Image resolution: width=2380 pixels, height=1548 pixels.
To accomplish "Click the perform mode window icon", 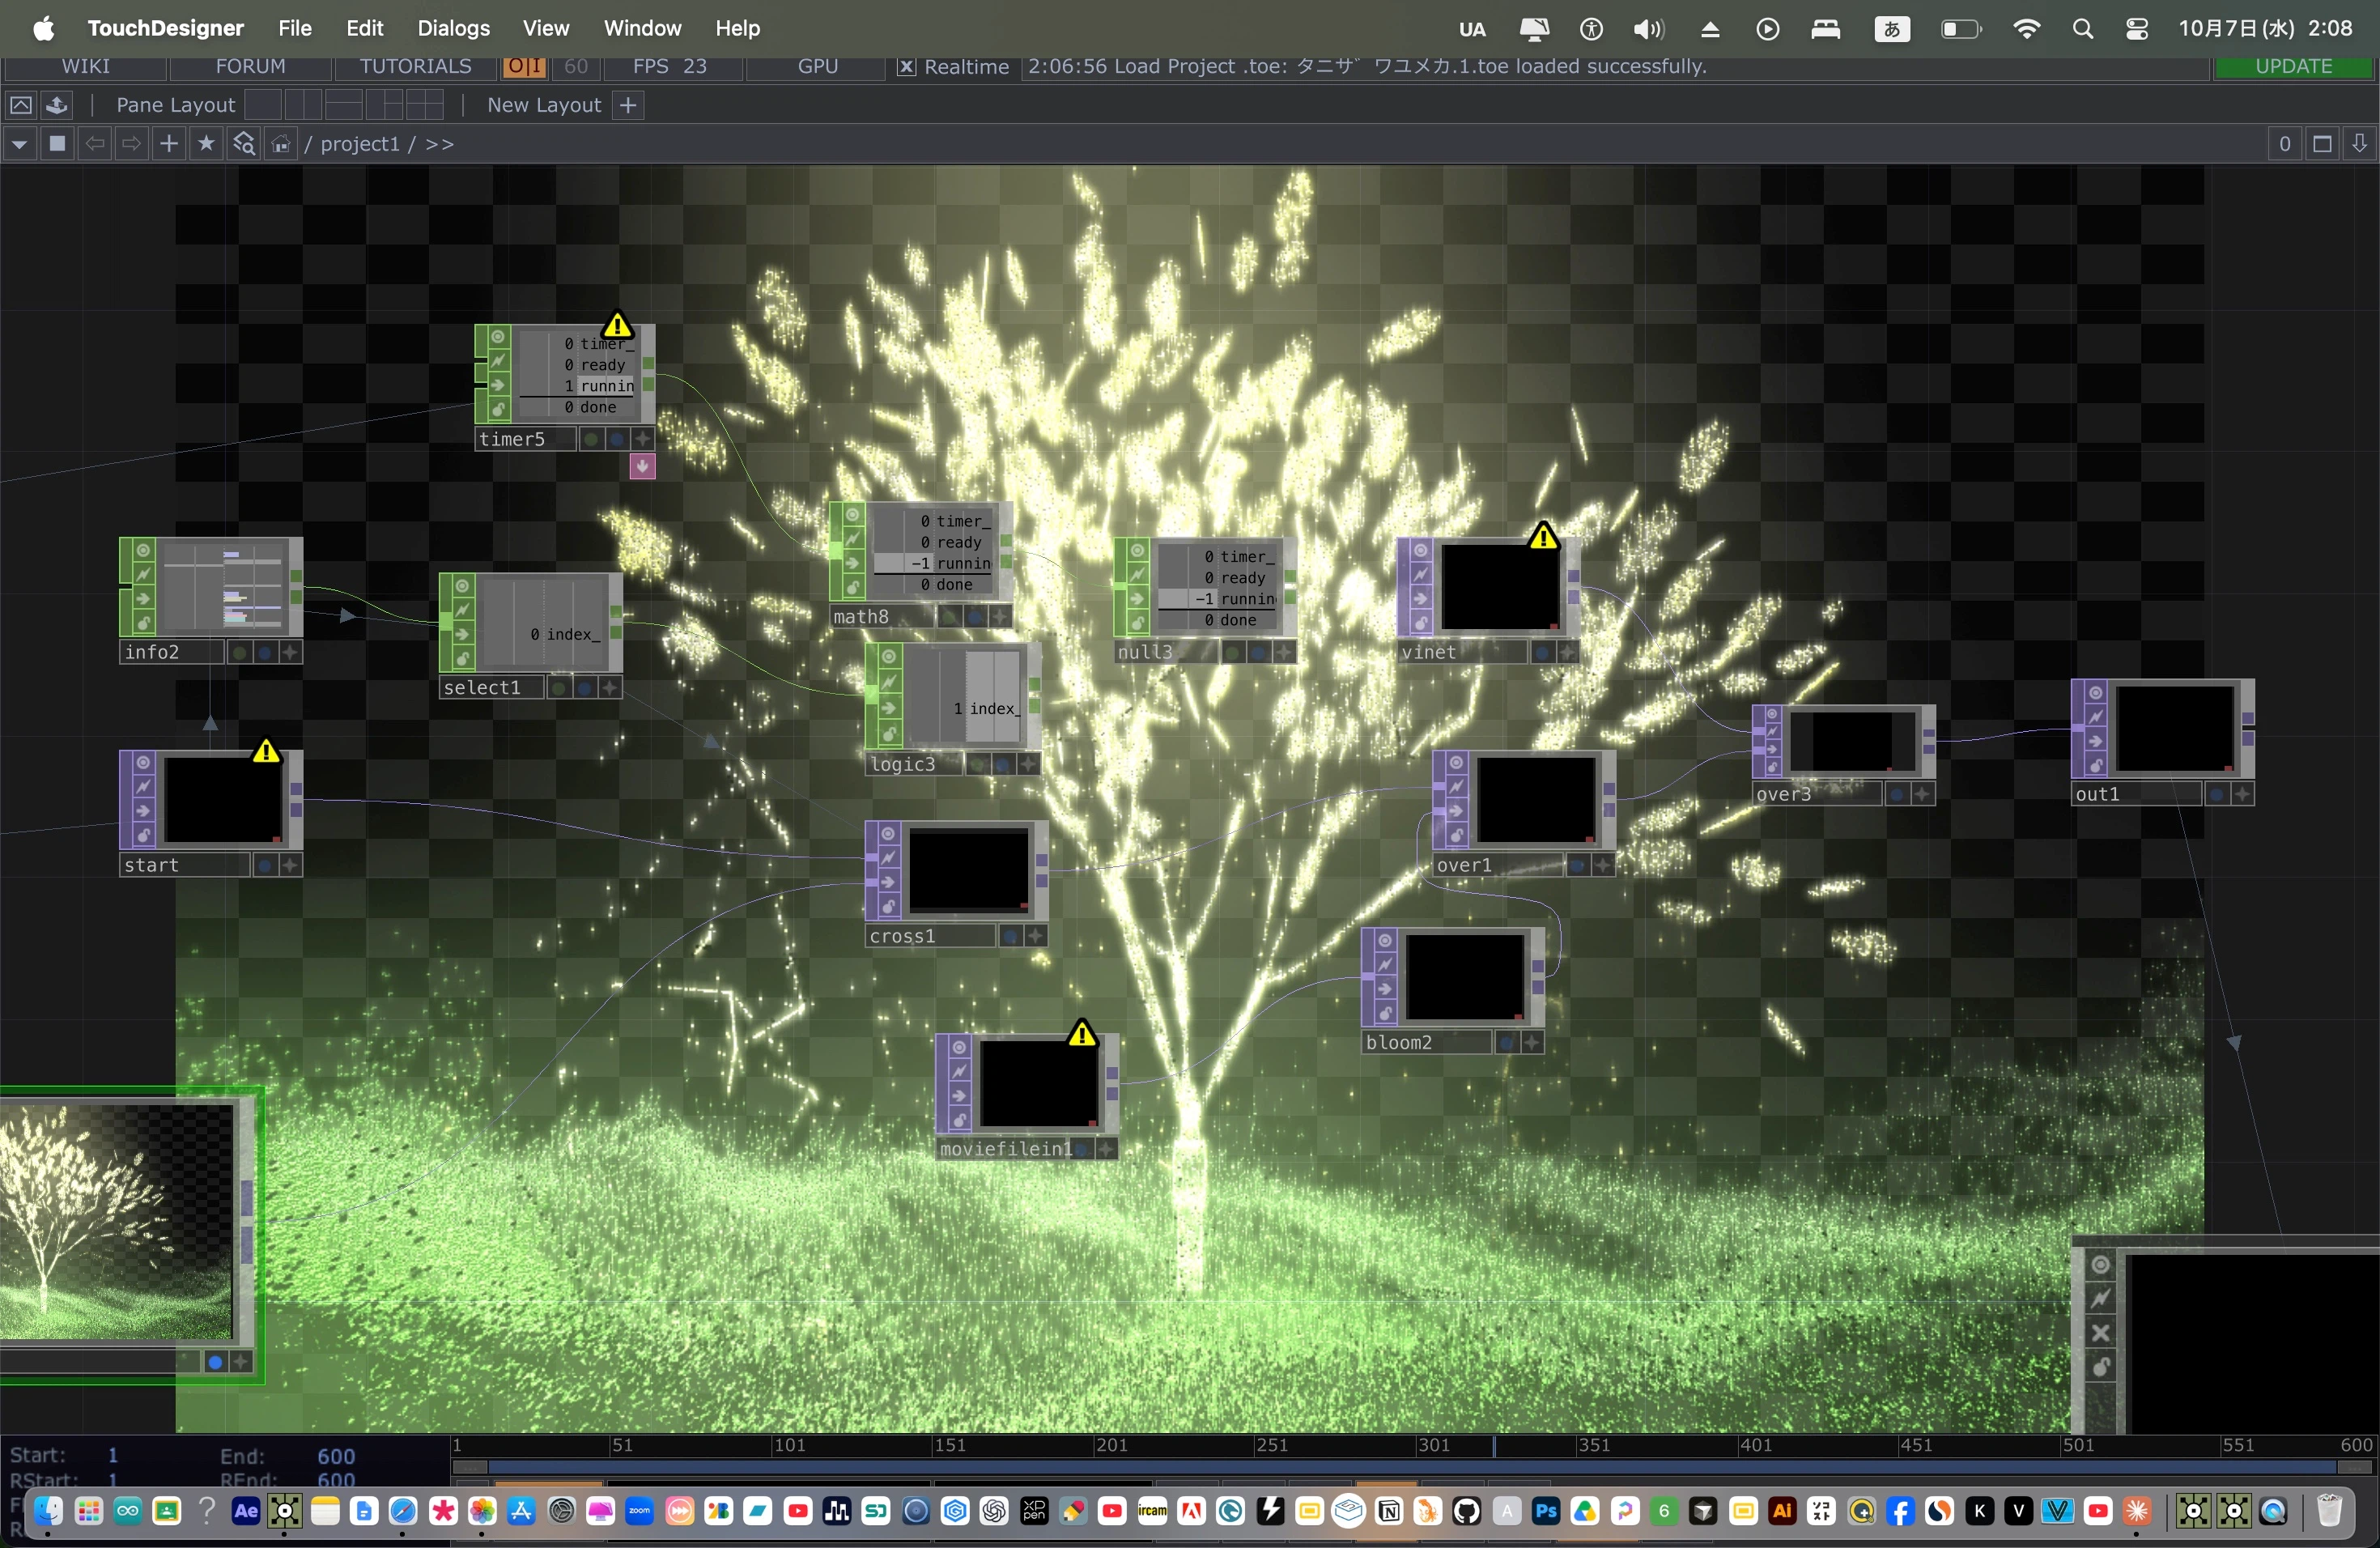I will (20, 105).
